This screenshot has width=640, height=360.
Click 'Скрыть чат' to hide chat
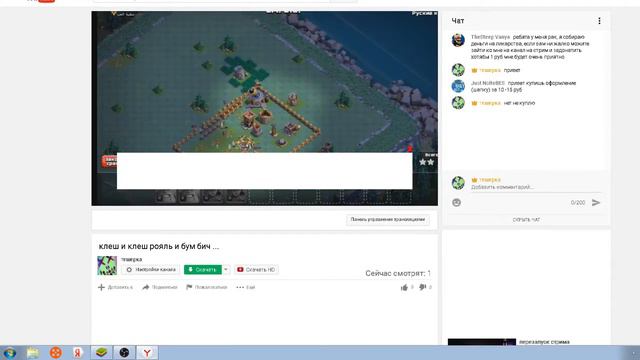[526, 220]
